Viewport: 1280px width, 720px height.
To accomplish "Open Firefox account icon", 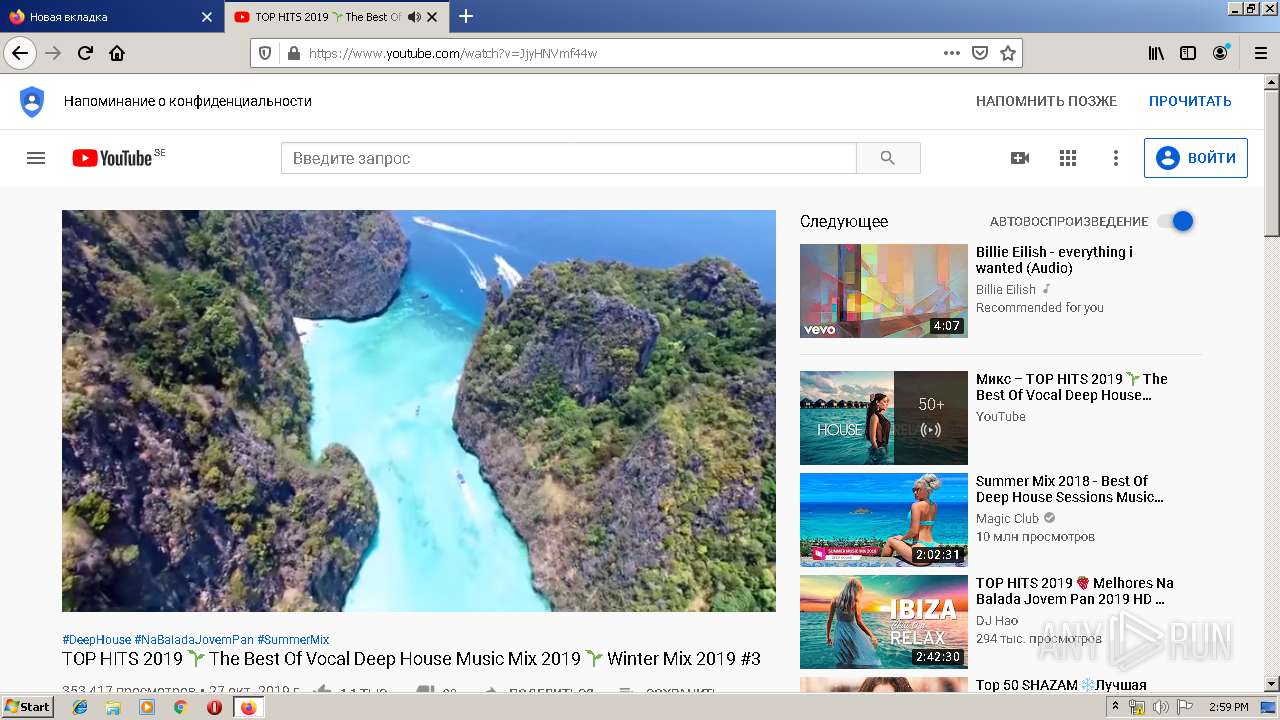I will (1220, 53).
